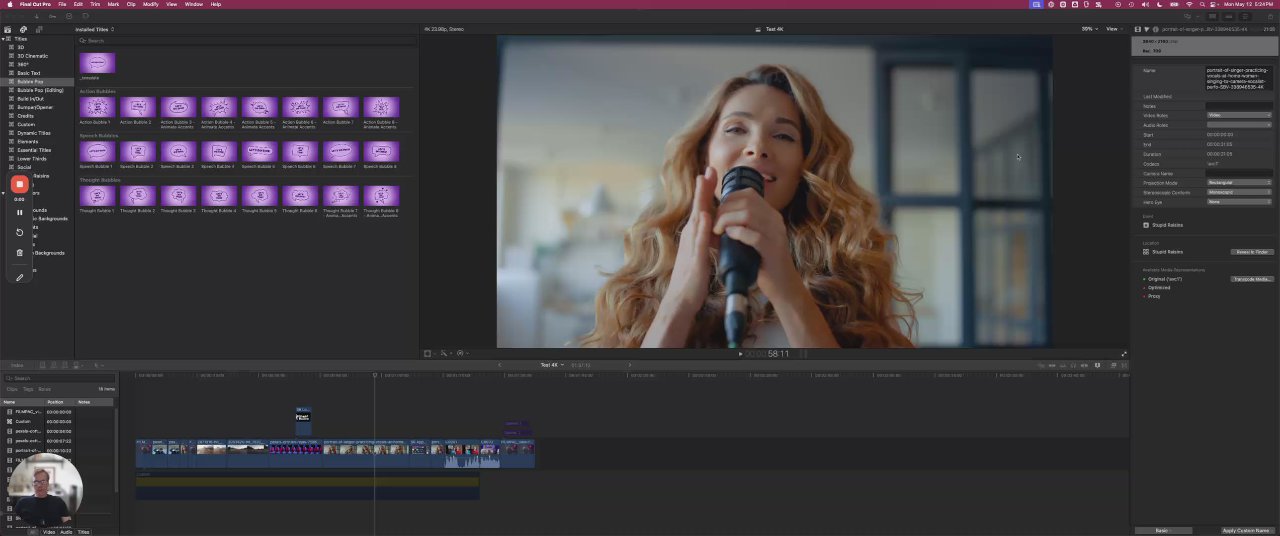Select the Build In/Out category
The height and width of the screenshot is (536, 1280).
click(x=31, y=99)
